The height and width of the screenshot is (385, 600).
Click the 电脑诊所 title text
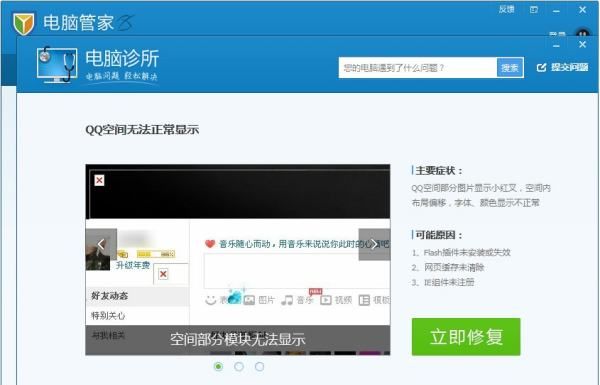click(x=122, y=59)
